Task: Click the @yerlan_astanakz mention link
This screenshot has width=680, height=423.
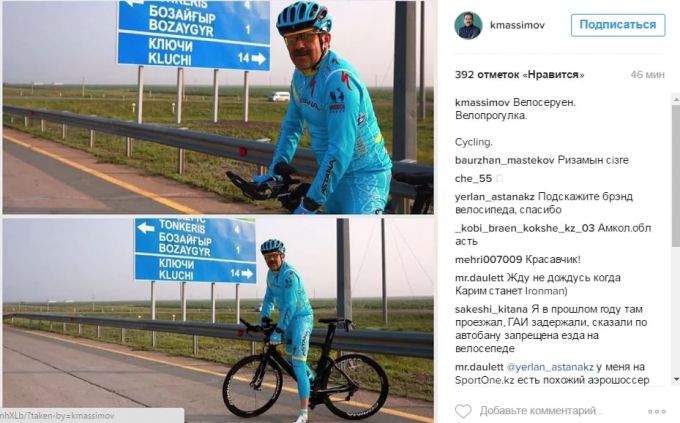Action: (x=550, y=367)
